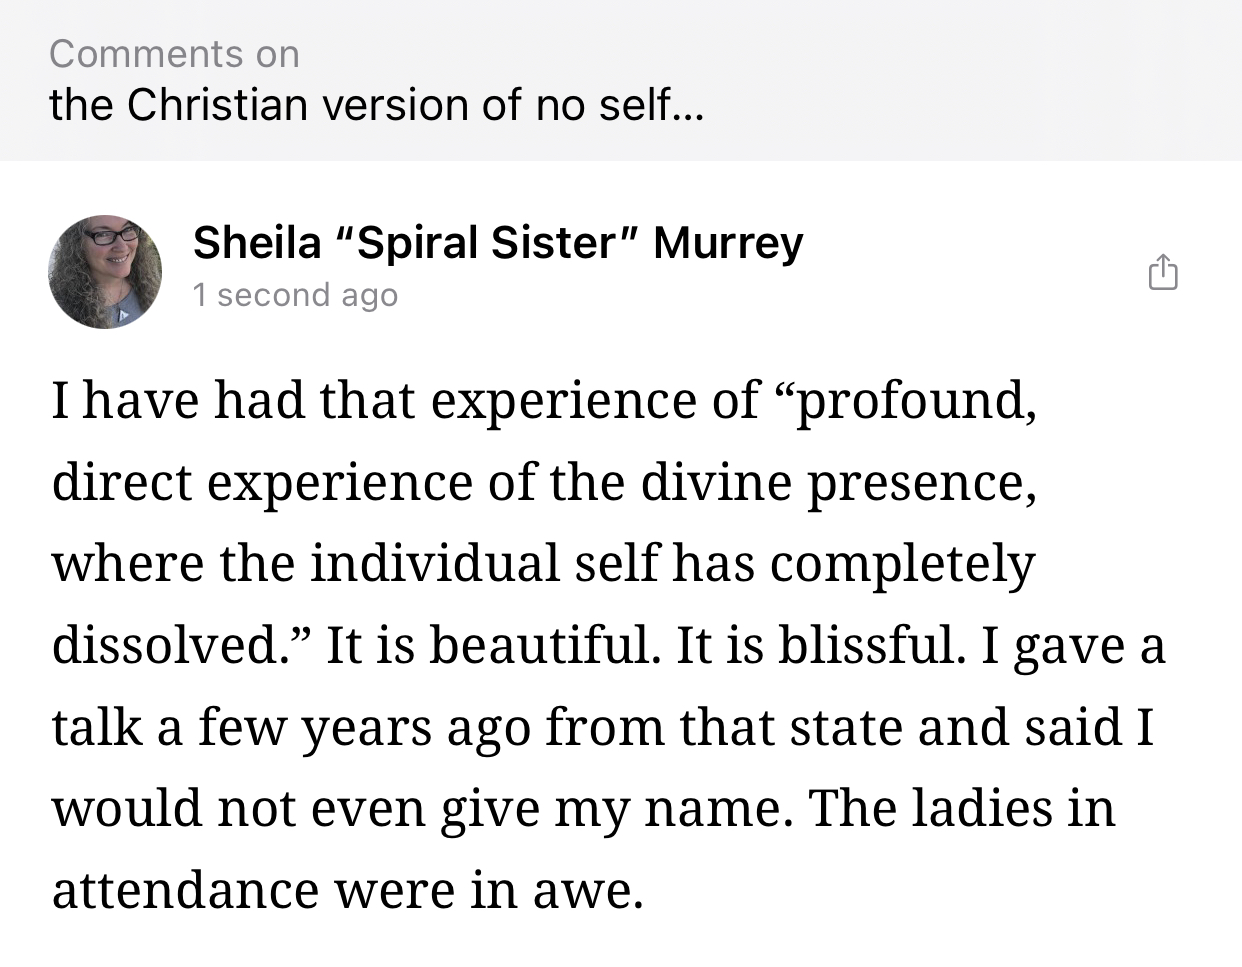1242x967 pixels.
Task: Click the word "dissolved." in the comment
Action: click(x=181, y=646)
